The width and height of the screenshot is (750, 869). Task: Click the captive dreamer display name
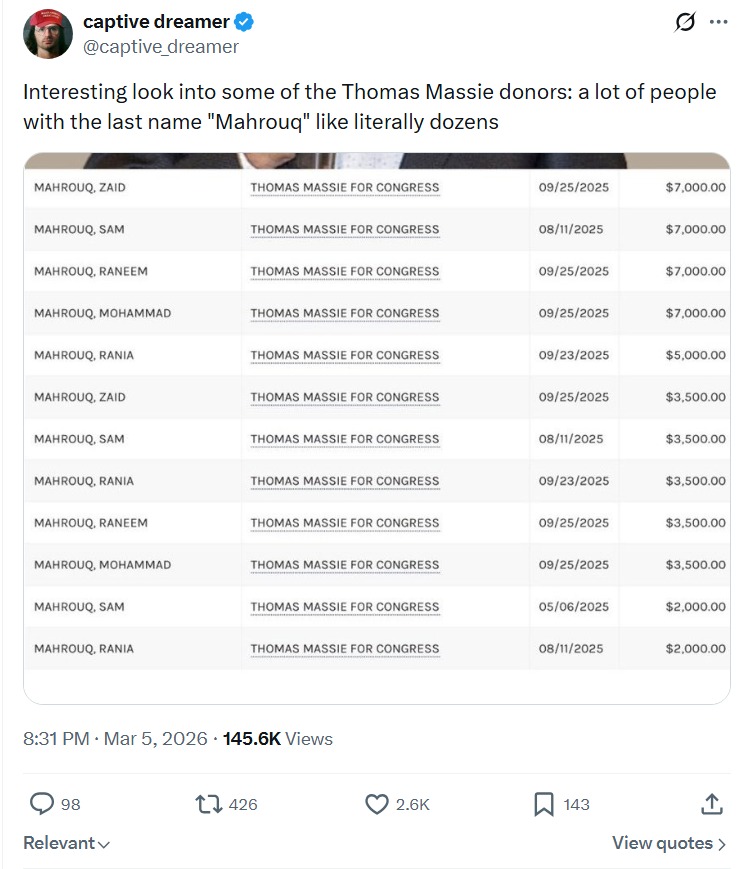[x=155, y=22]
